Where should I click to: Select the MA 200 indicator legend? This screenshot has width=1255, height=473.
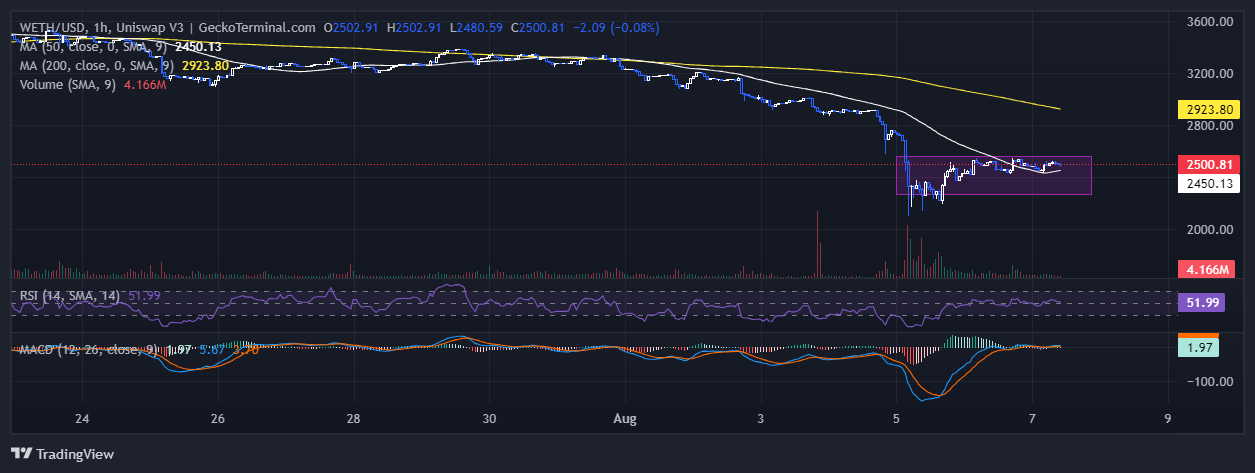(x=98, y=66)
